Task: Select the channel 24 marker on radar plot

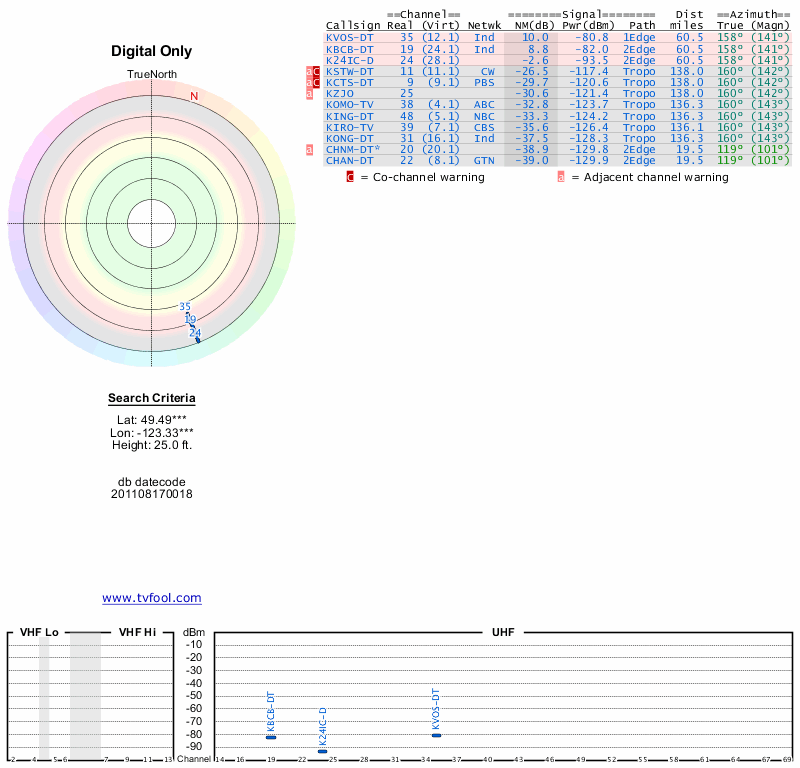Action: point(196,334)
